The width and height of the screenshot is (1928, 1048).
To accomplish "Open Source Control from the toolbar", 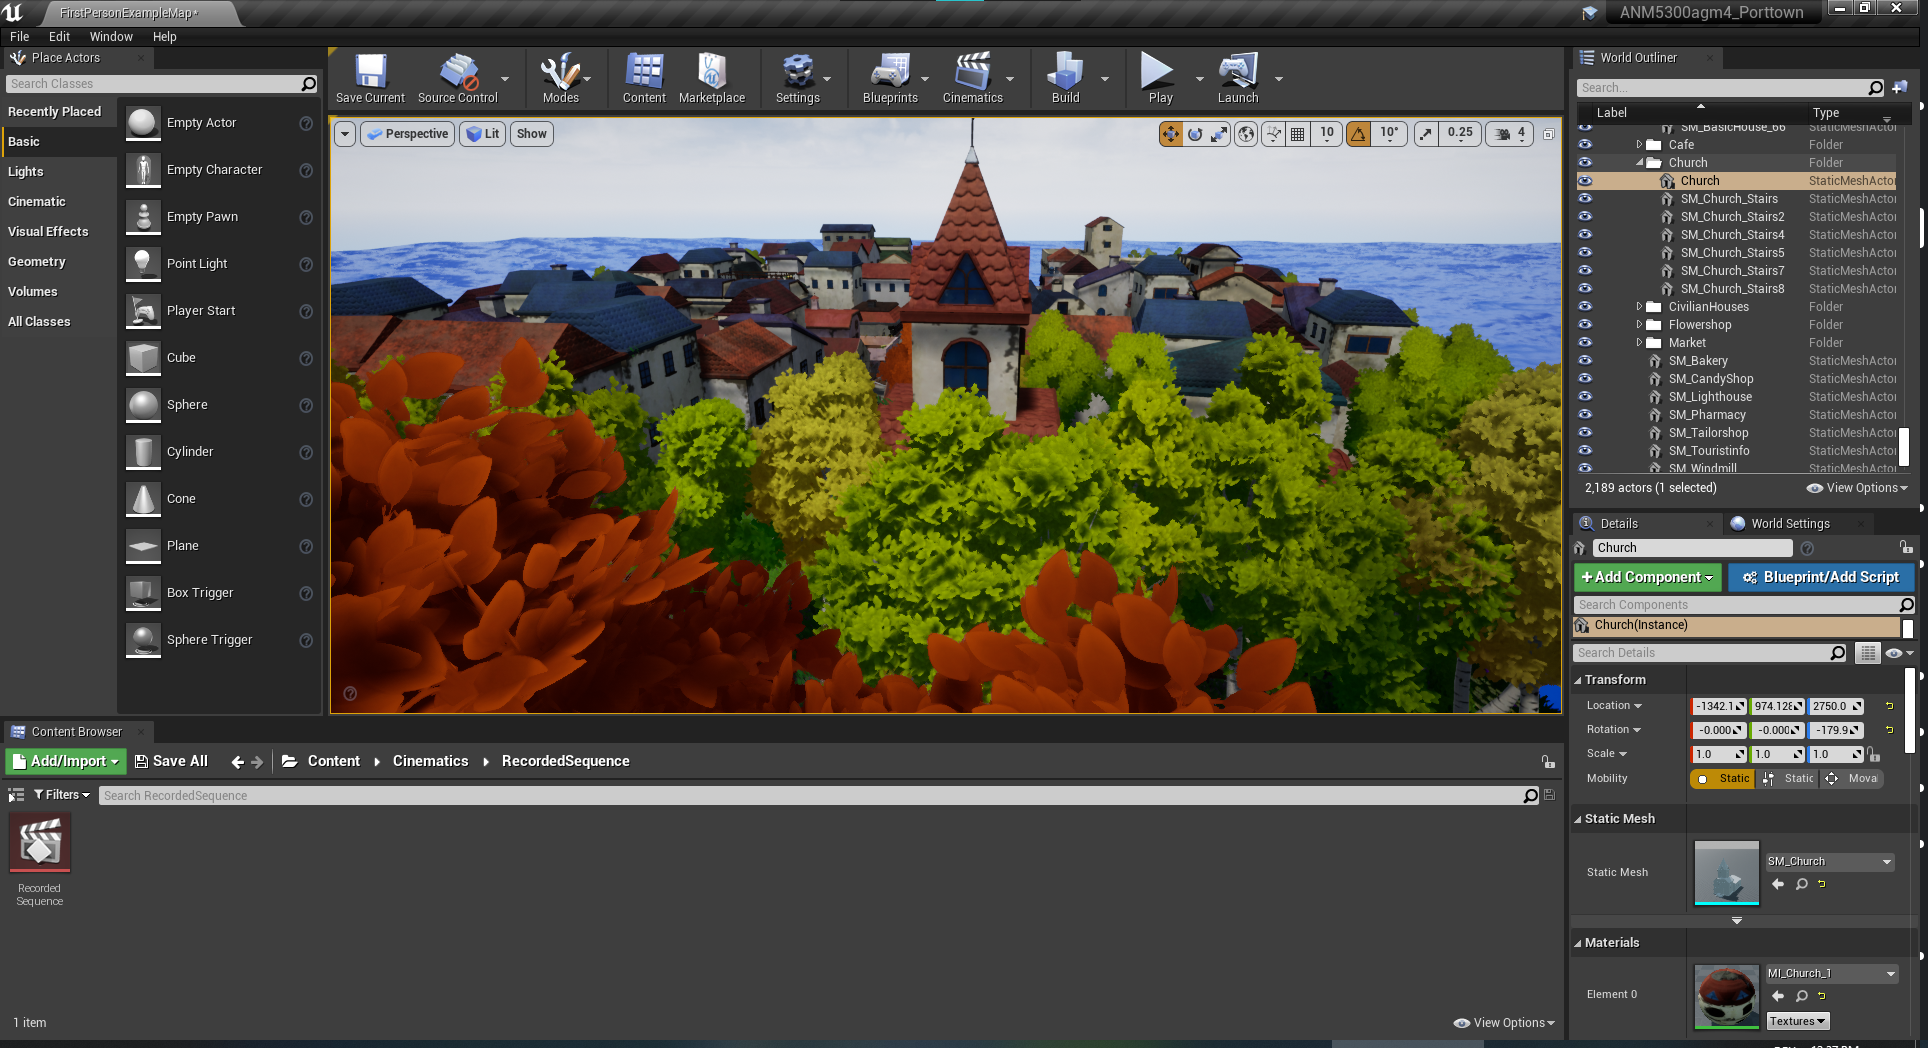I will 458,78.
